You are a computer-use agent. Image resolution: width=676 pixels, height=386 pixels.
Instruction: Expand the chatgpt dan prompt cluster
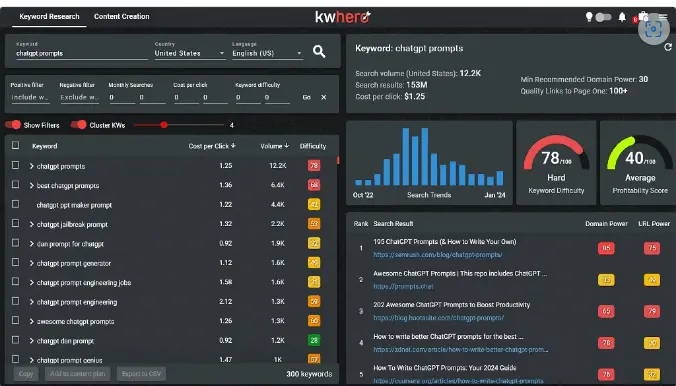(x=31, y=341)
